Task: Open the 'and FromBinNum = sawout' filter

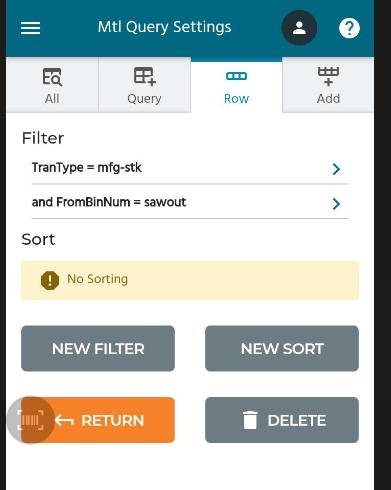Action: (x=190, y=202)
